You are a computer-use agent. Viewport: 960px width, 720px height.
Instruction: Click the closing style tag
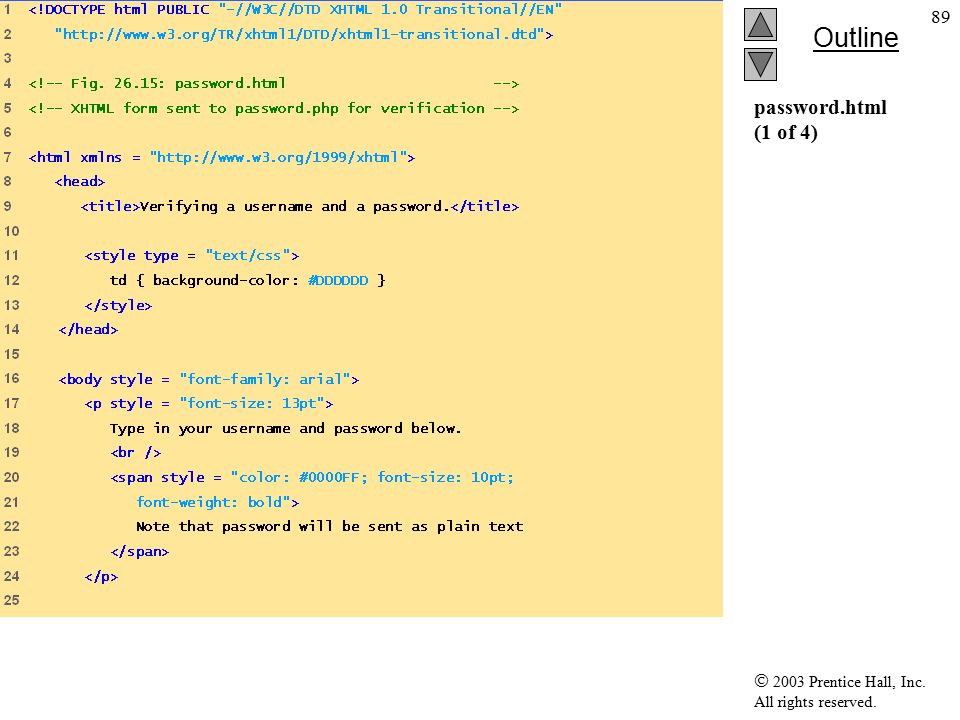click(x=118, y=305)
